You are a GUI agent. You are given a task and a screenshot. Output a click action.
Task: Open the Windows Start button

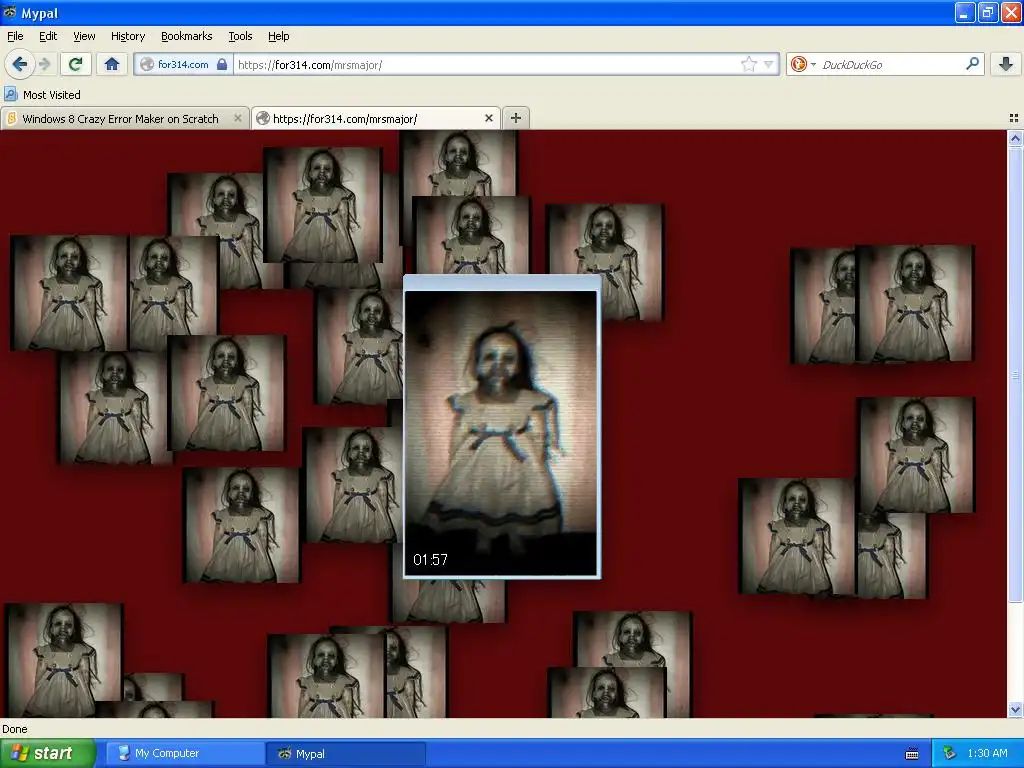pos(47,753)
